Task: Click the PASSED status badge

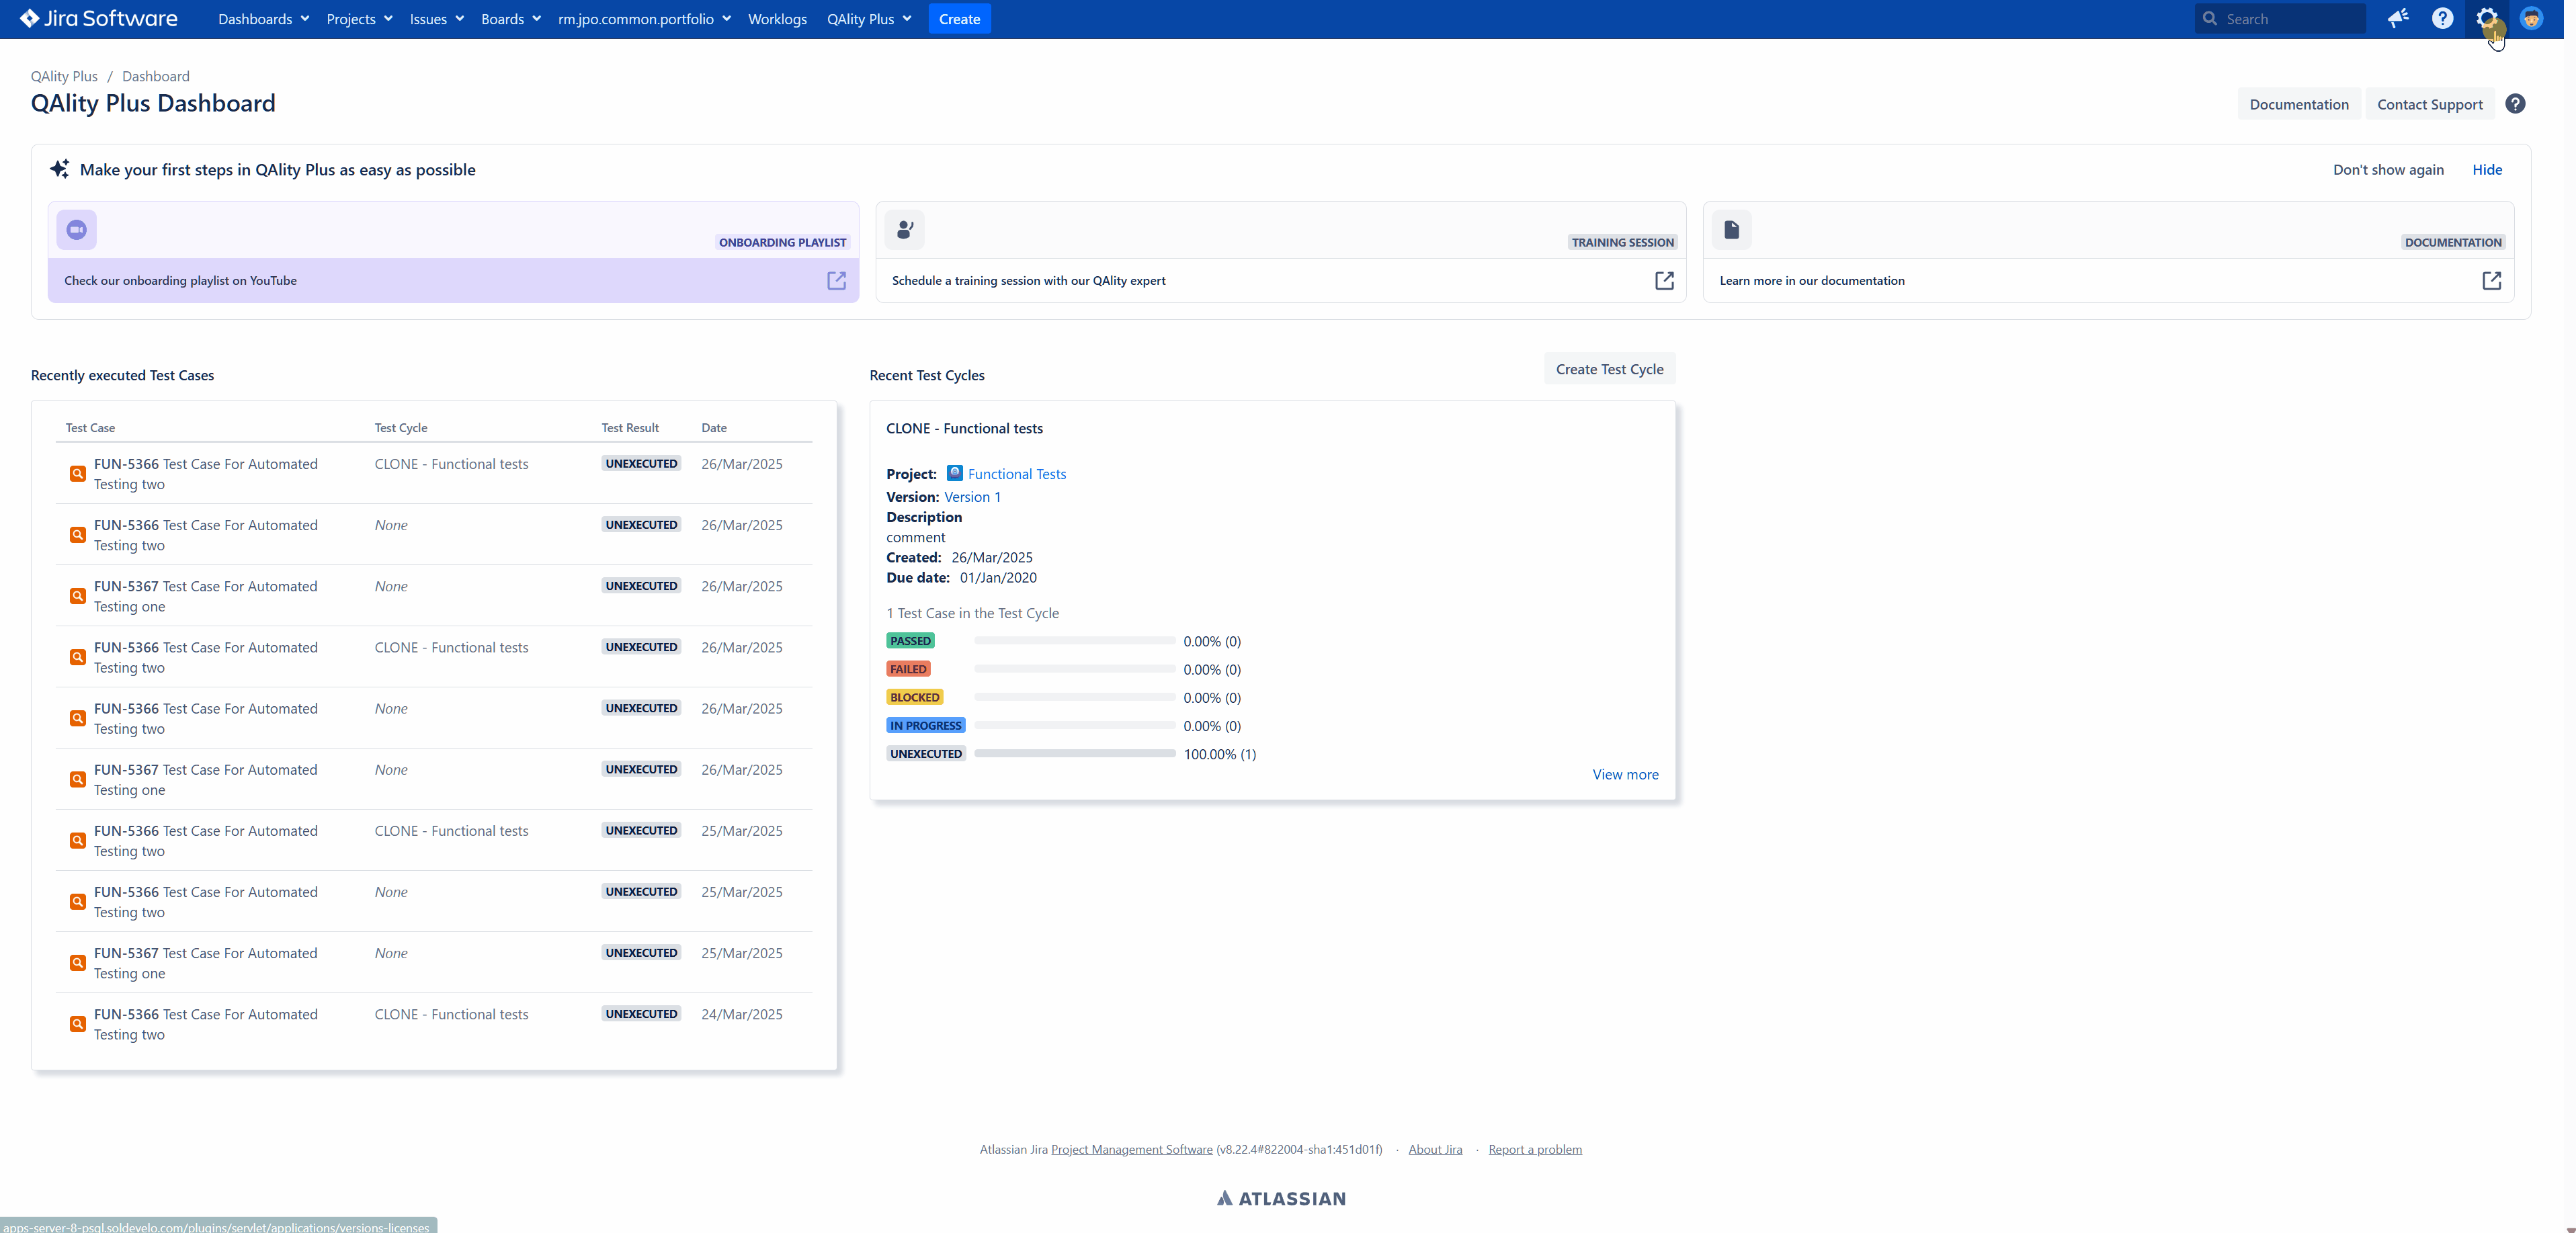Action: click(910, 641)
